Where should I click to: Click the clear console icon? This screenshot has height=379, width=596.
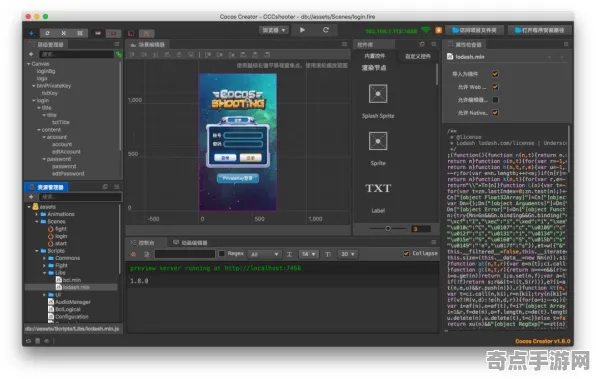(133, 254)
